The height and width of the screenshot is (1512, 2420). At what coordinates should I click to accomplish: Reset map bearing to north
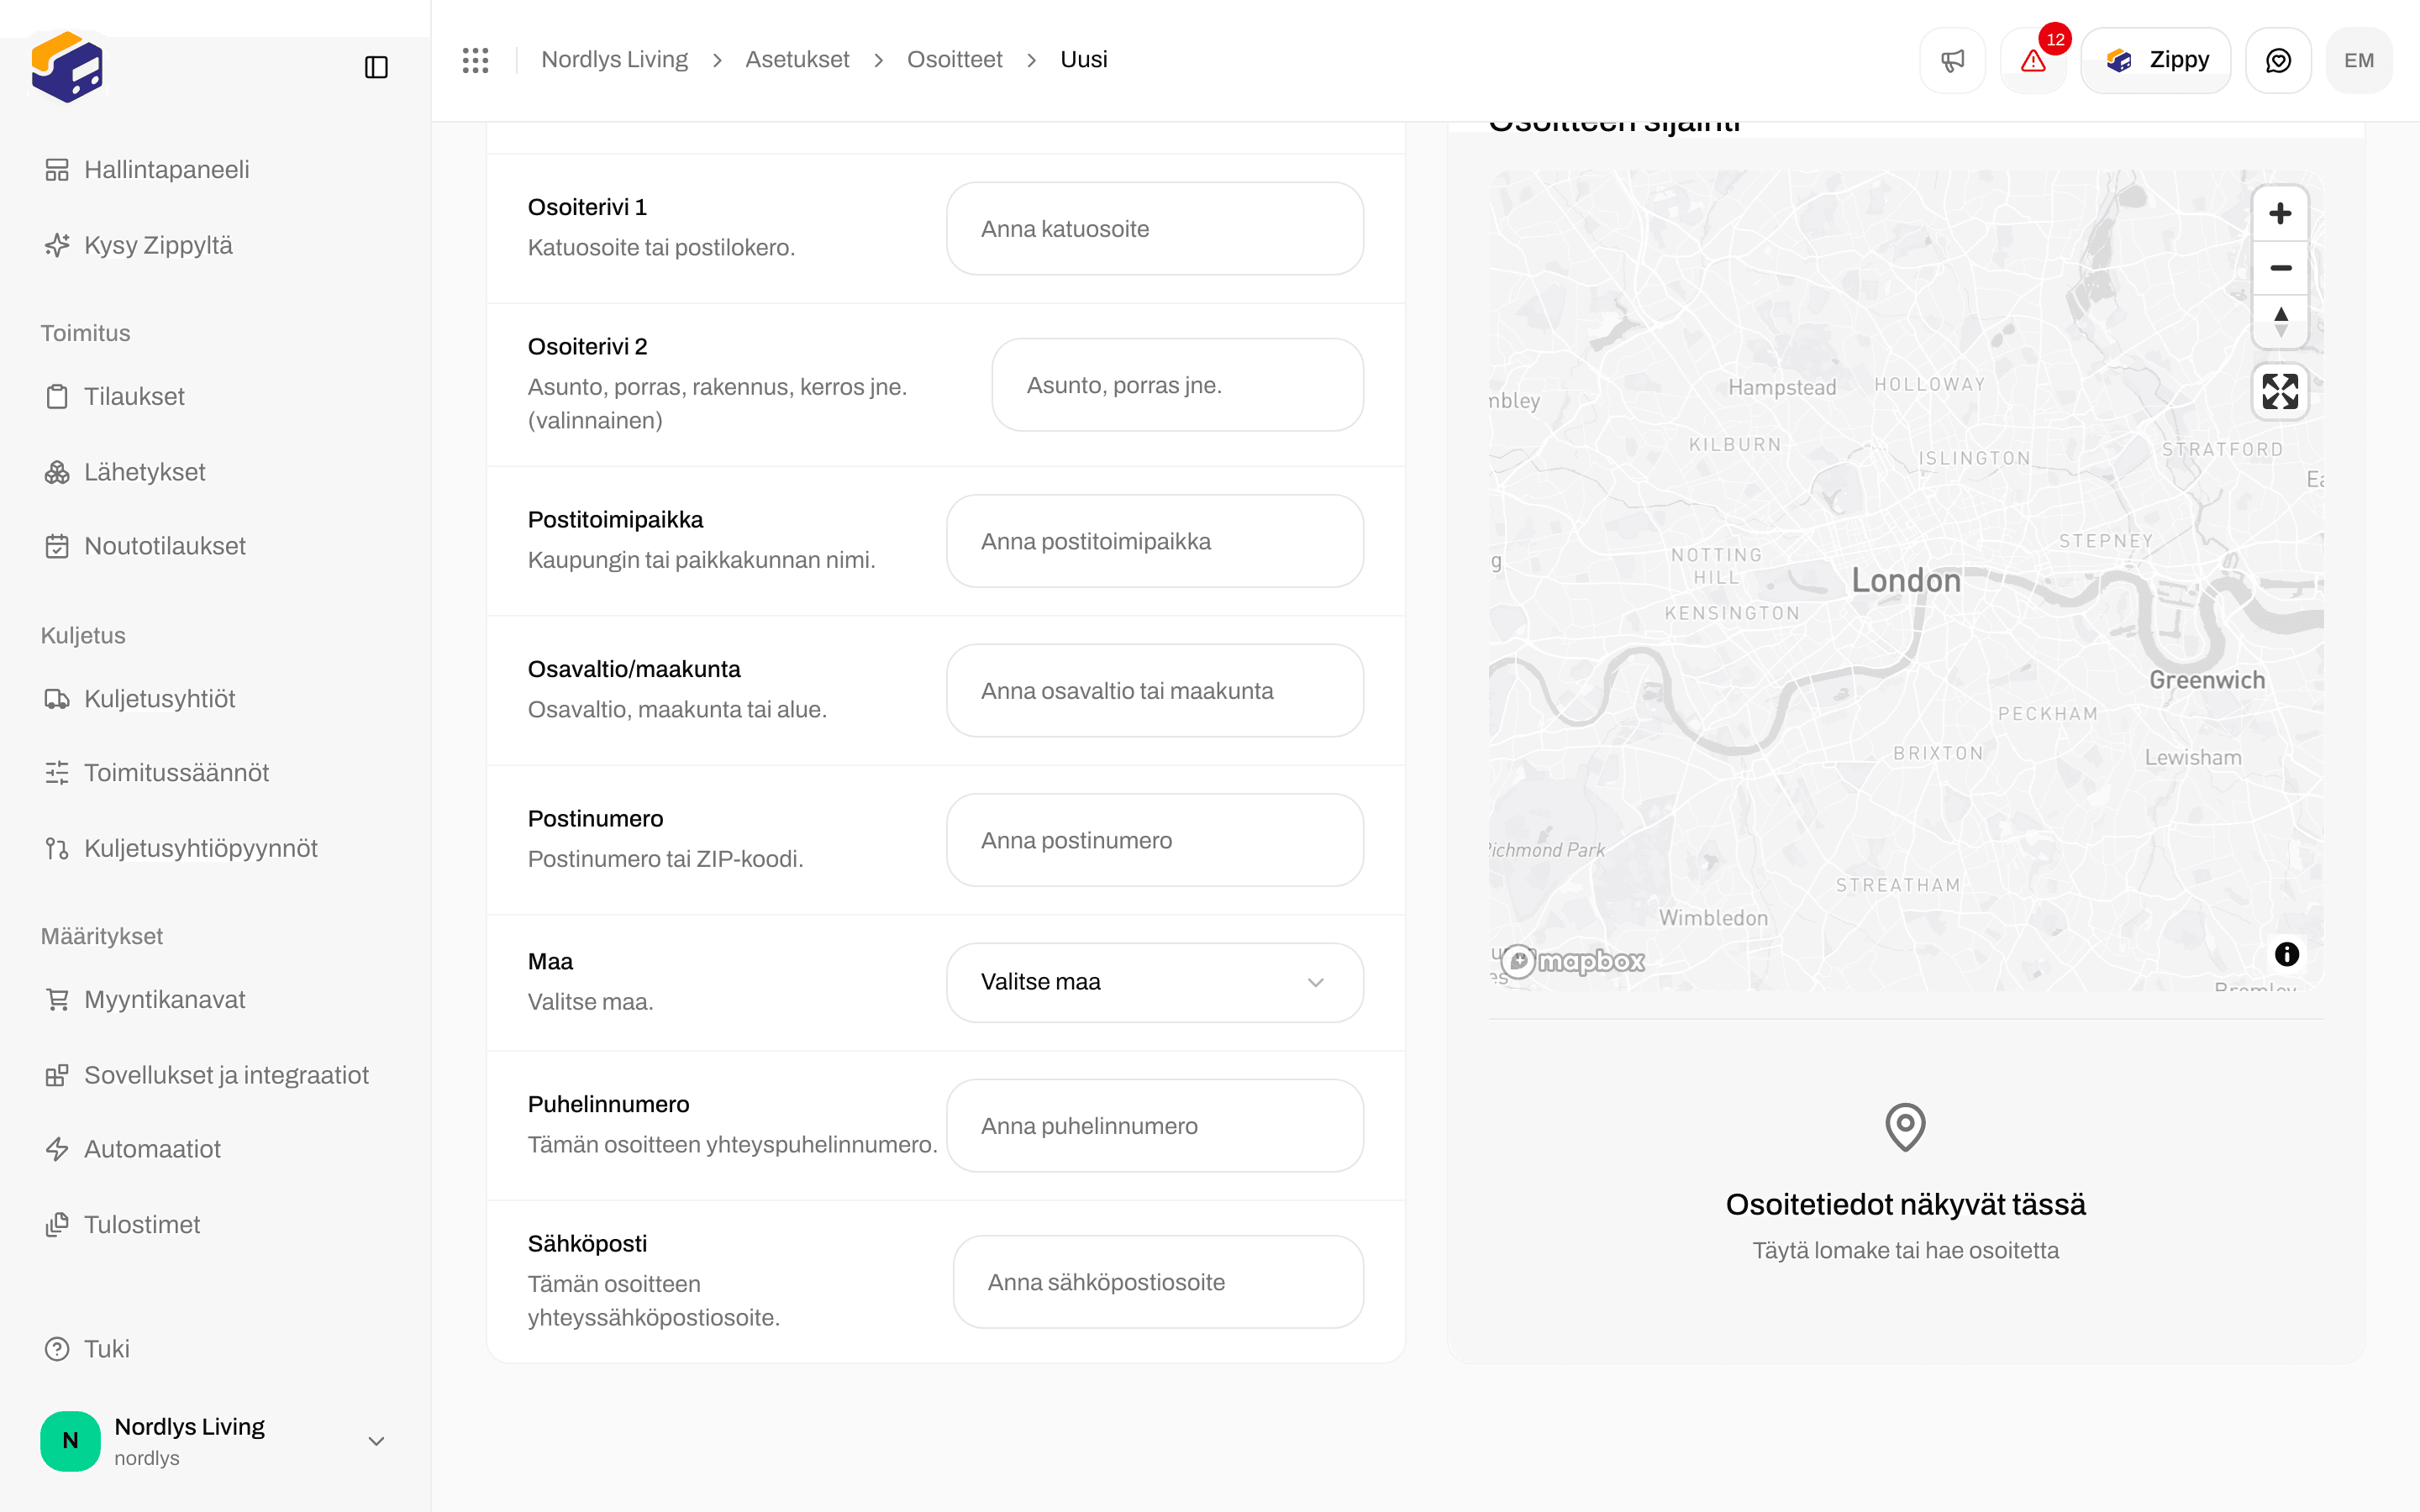pos(2280,322)
